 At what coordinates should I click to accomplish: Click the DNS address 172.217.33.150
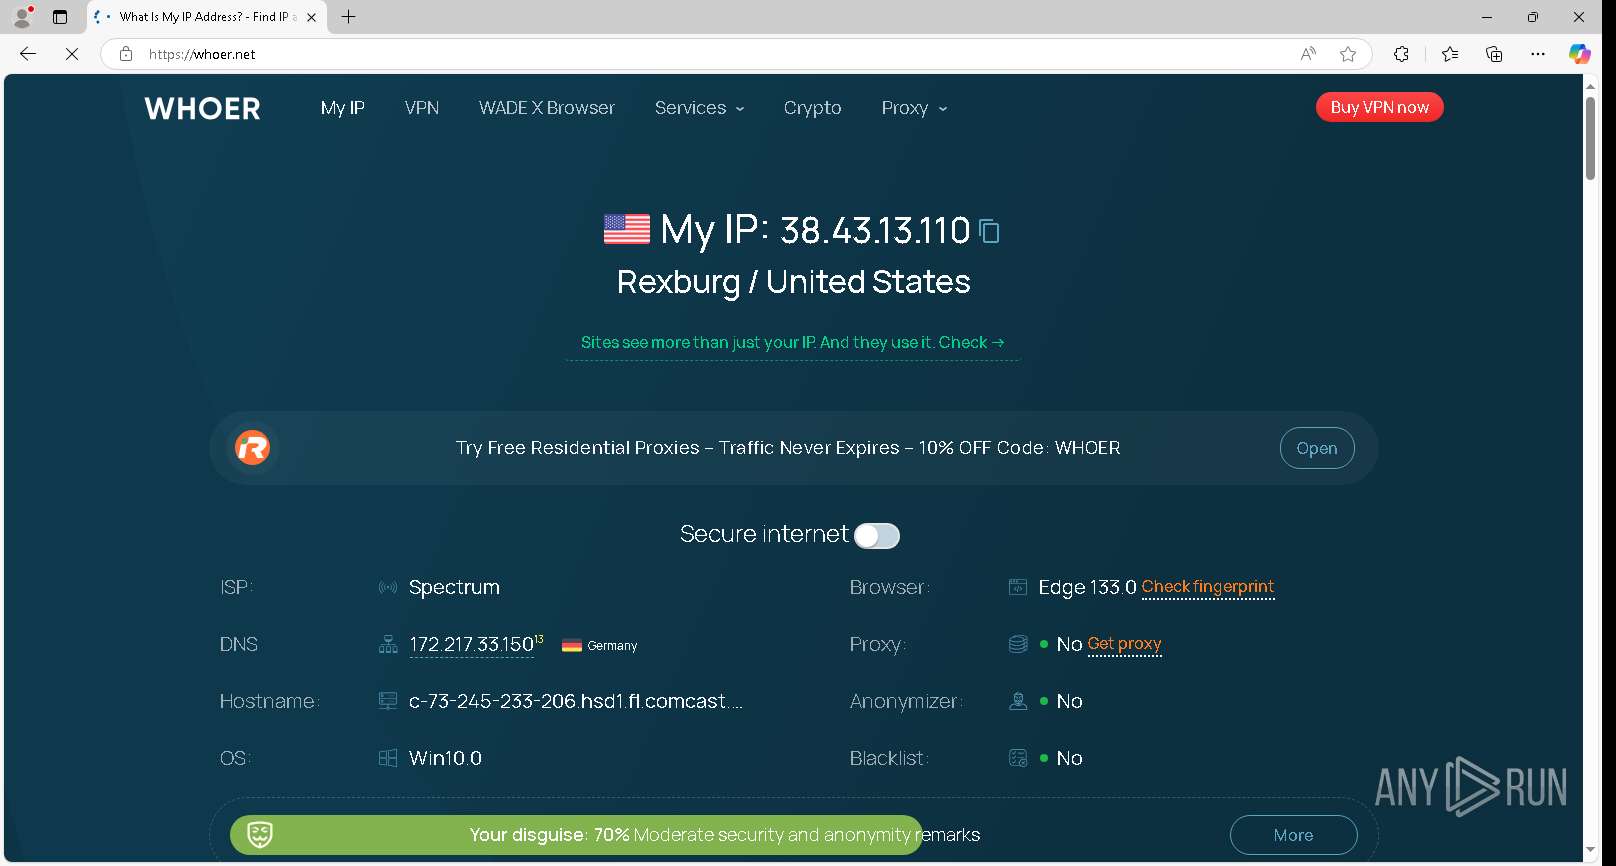pyautogui.click(x=471, y=645)
